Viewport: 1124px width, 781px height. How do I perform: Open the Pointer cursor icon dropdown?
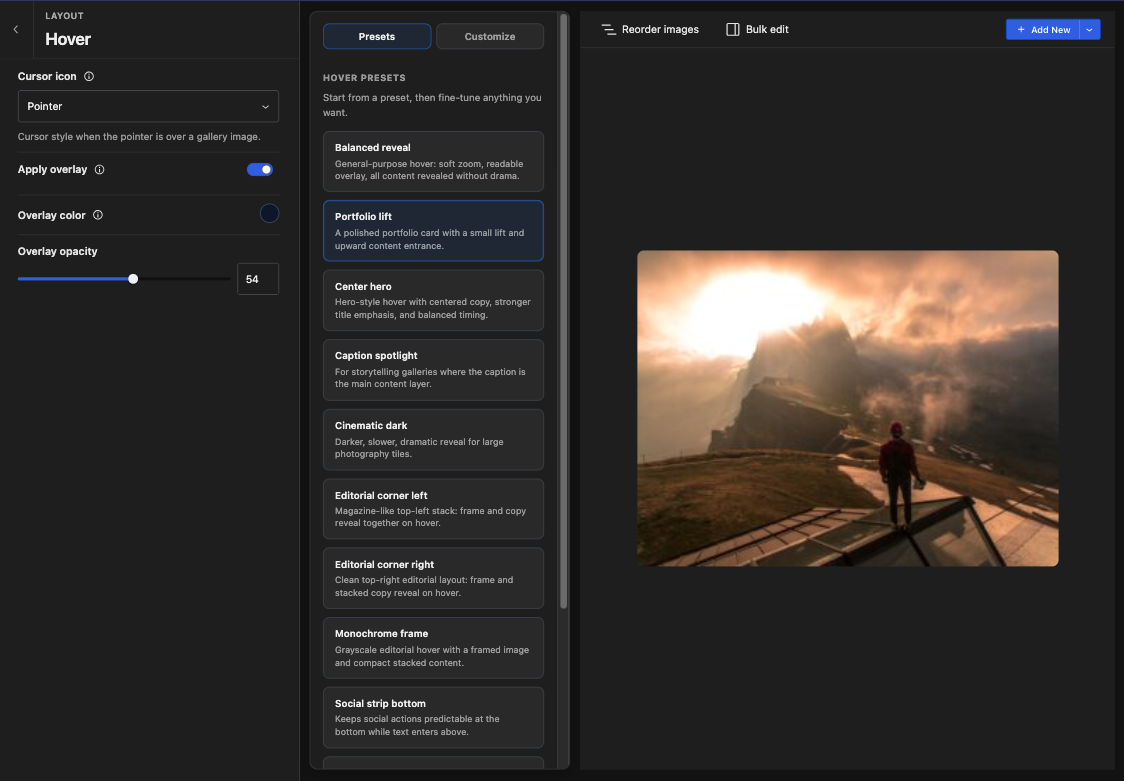(148, 106)
